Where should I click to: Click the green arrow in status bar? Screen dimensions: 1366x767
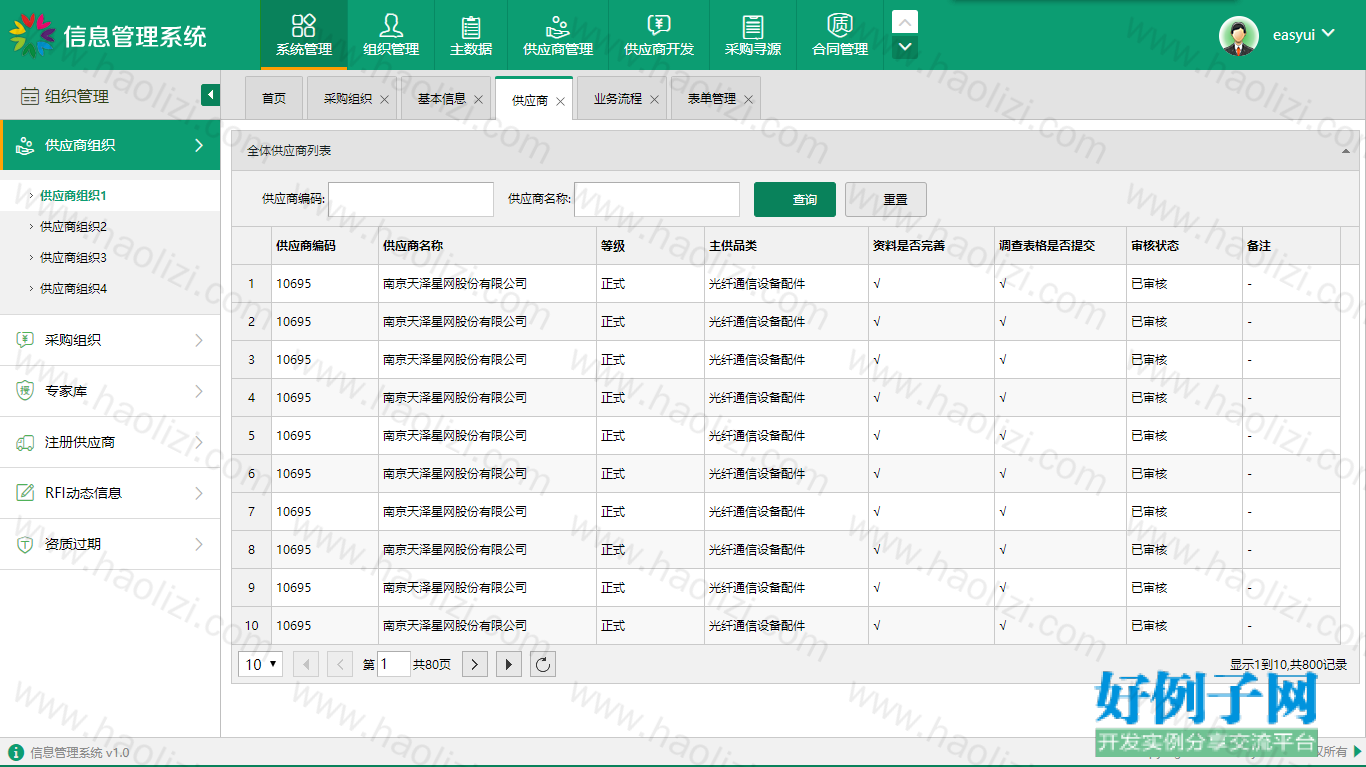click(x=1358, y=751)
